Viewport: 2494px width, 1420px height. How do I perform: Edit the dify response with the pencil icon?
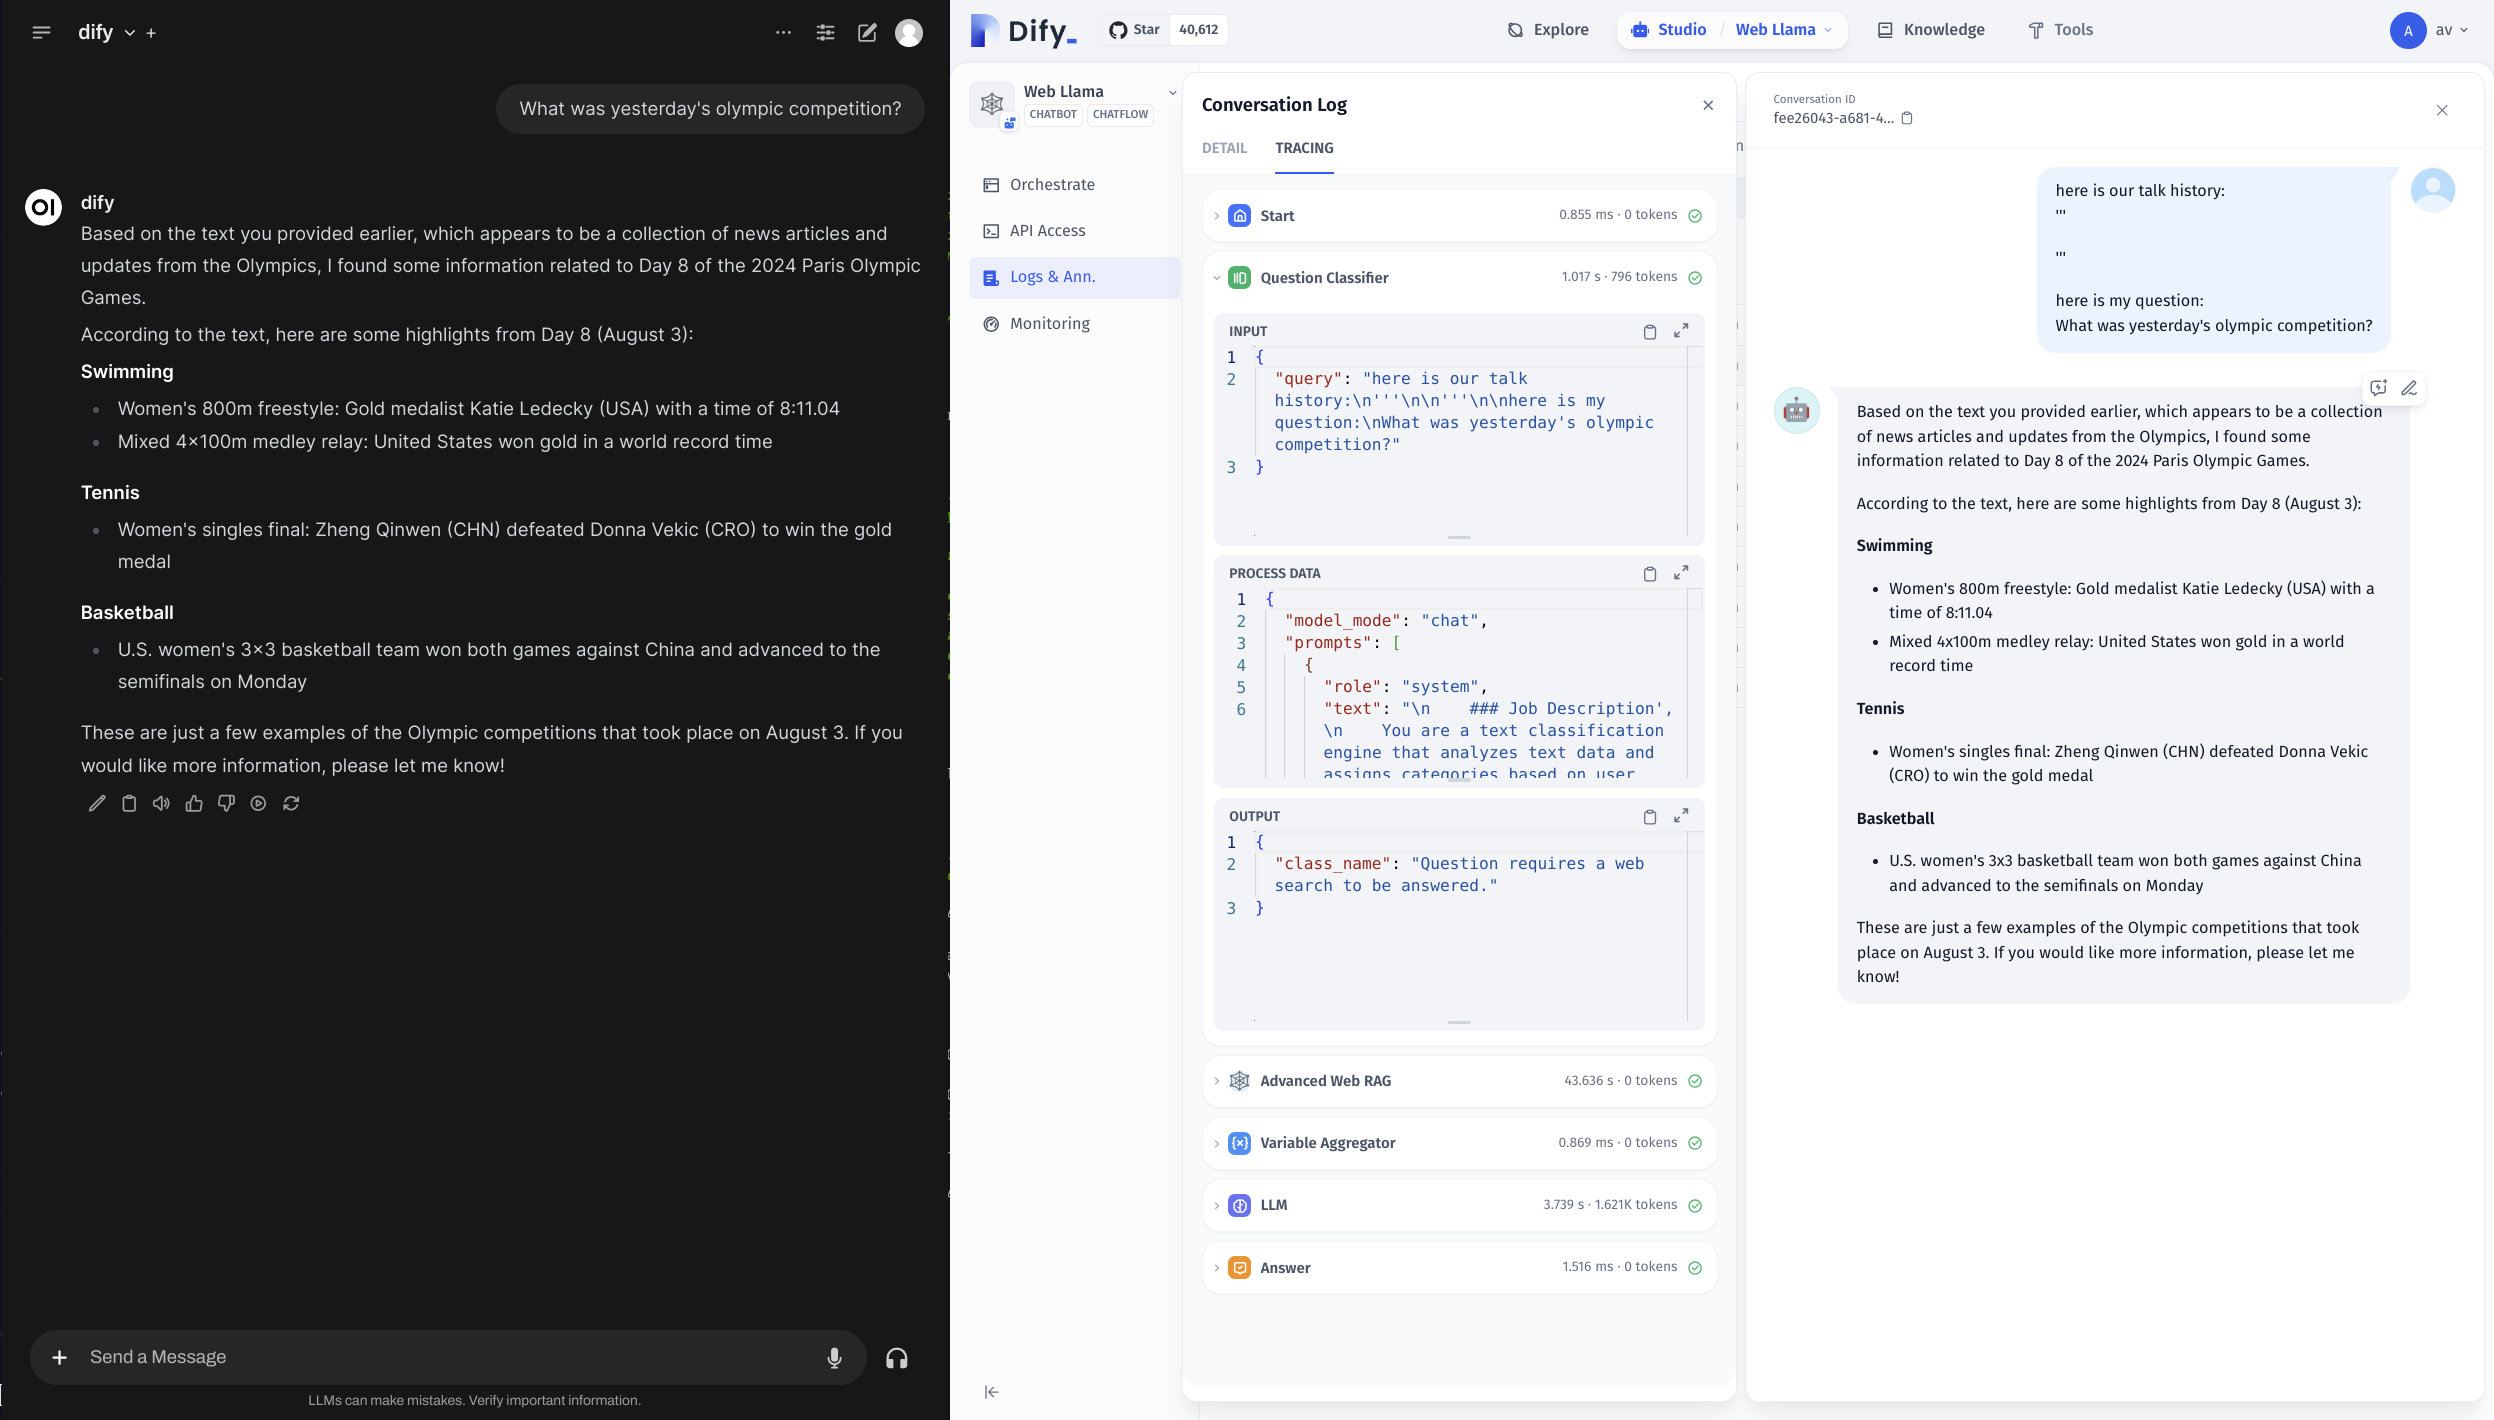tap(97, 803)
